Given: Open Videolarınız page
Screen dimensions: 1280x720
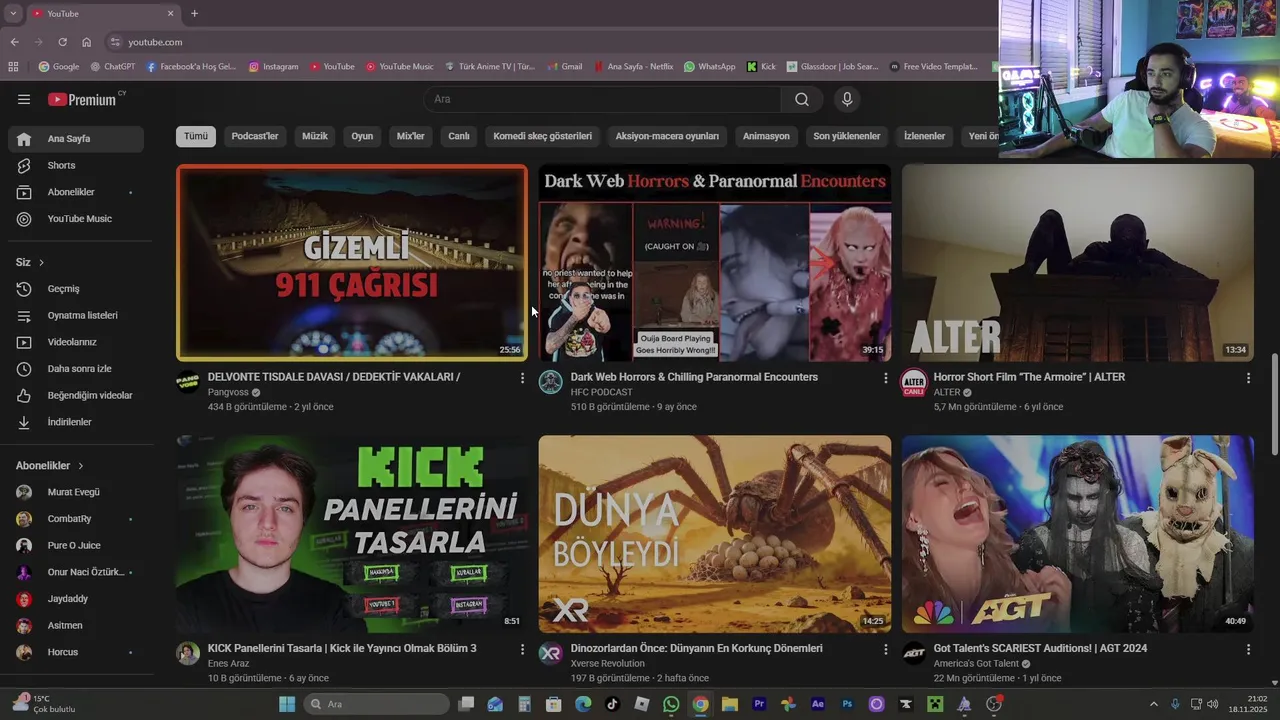Looking at the screenshot, I should point(76,342).
